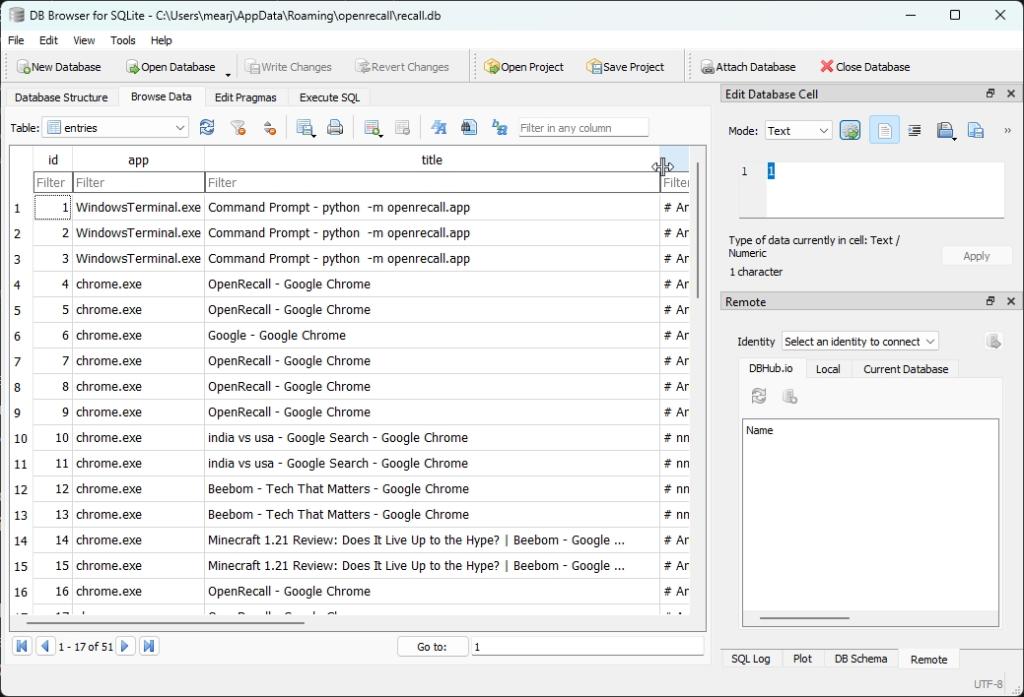Click the blue letter A format icon
The width and height of the screenshot is (1024, 697).
[x=439, y=127]
